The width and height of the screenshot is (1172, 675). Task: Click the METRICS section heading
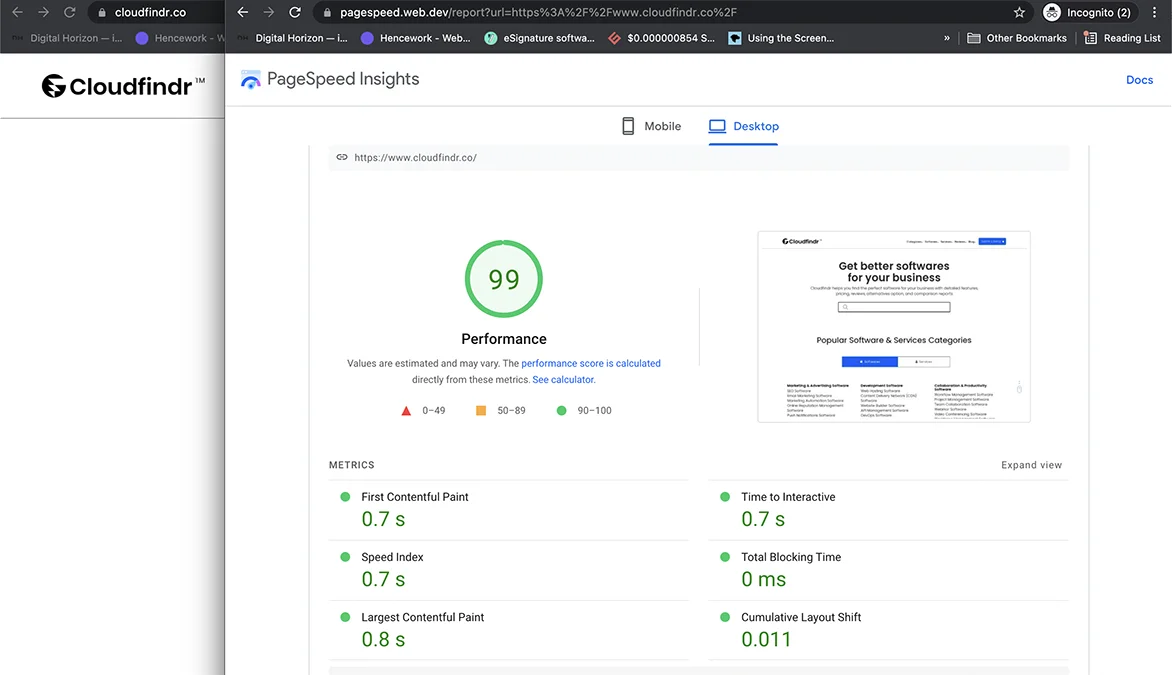tap(351, 465)
